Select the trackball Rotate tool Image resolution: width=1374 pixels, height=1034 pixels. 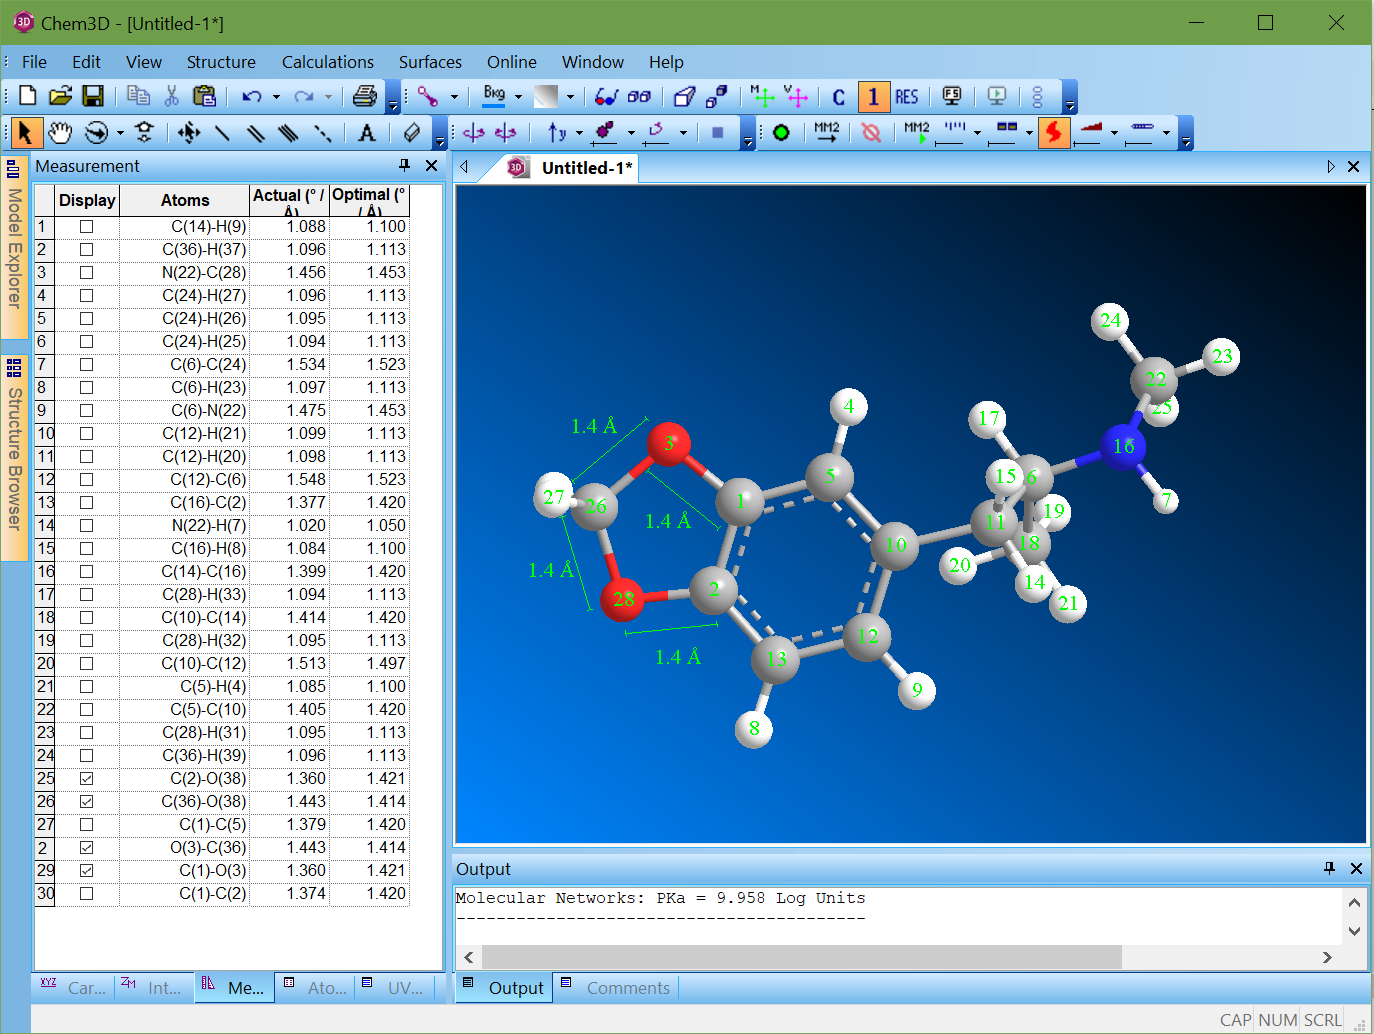(x=96, y=132)
